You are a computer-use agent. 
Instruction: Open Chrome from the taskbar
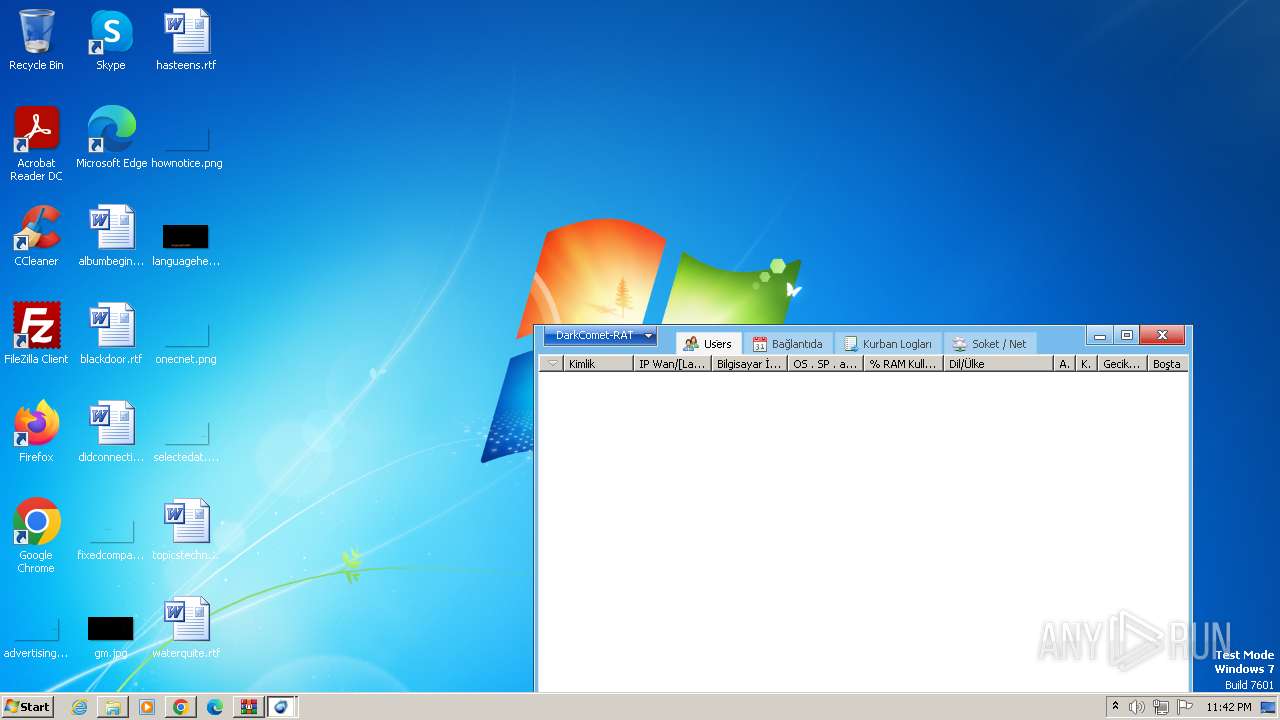[x=181, y=707]
